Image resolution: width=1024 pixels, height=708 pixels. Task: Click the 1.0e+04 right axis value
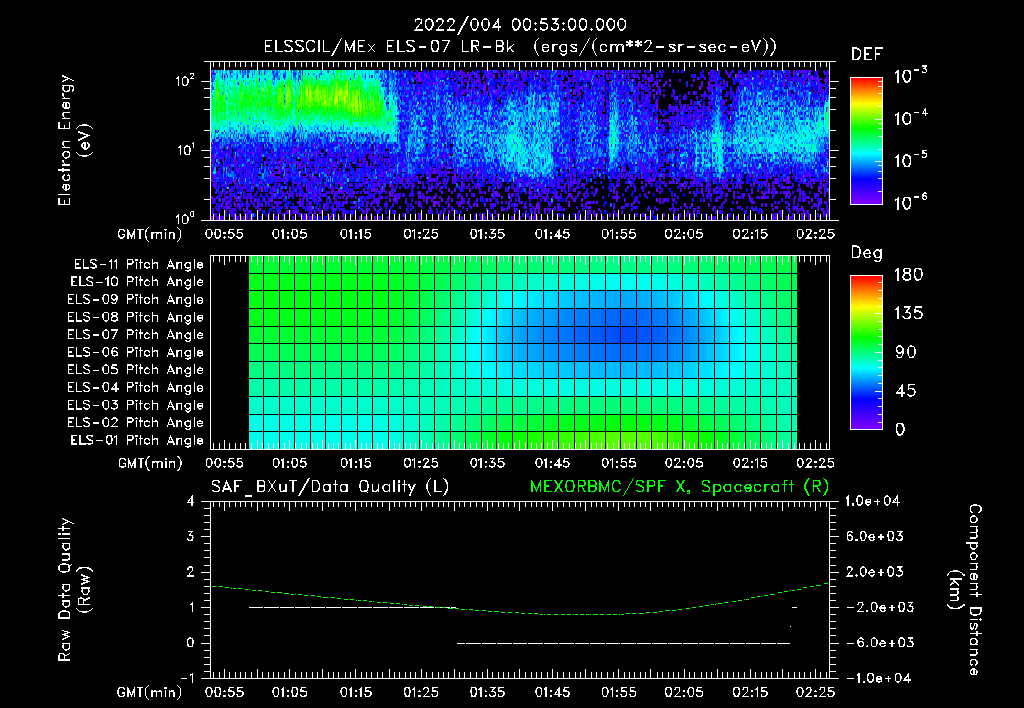(872, 501)
